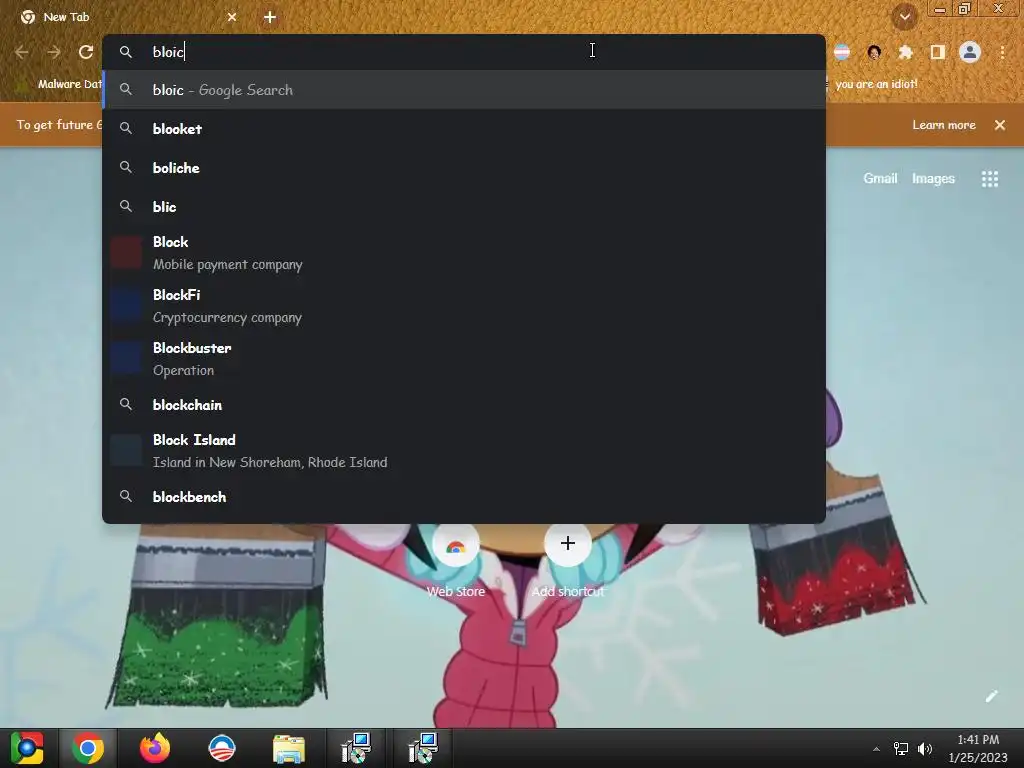
Task: Open the clock showing 1:41 PM
Action: click(x=978, y=748)
